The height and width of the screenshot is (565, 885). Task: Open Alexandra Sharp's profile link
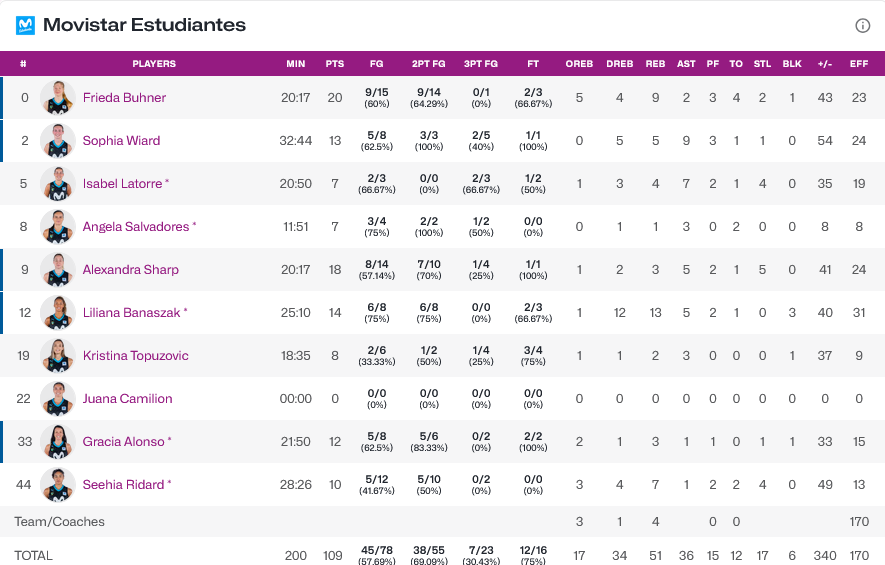130,270
